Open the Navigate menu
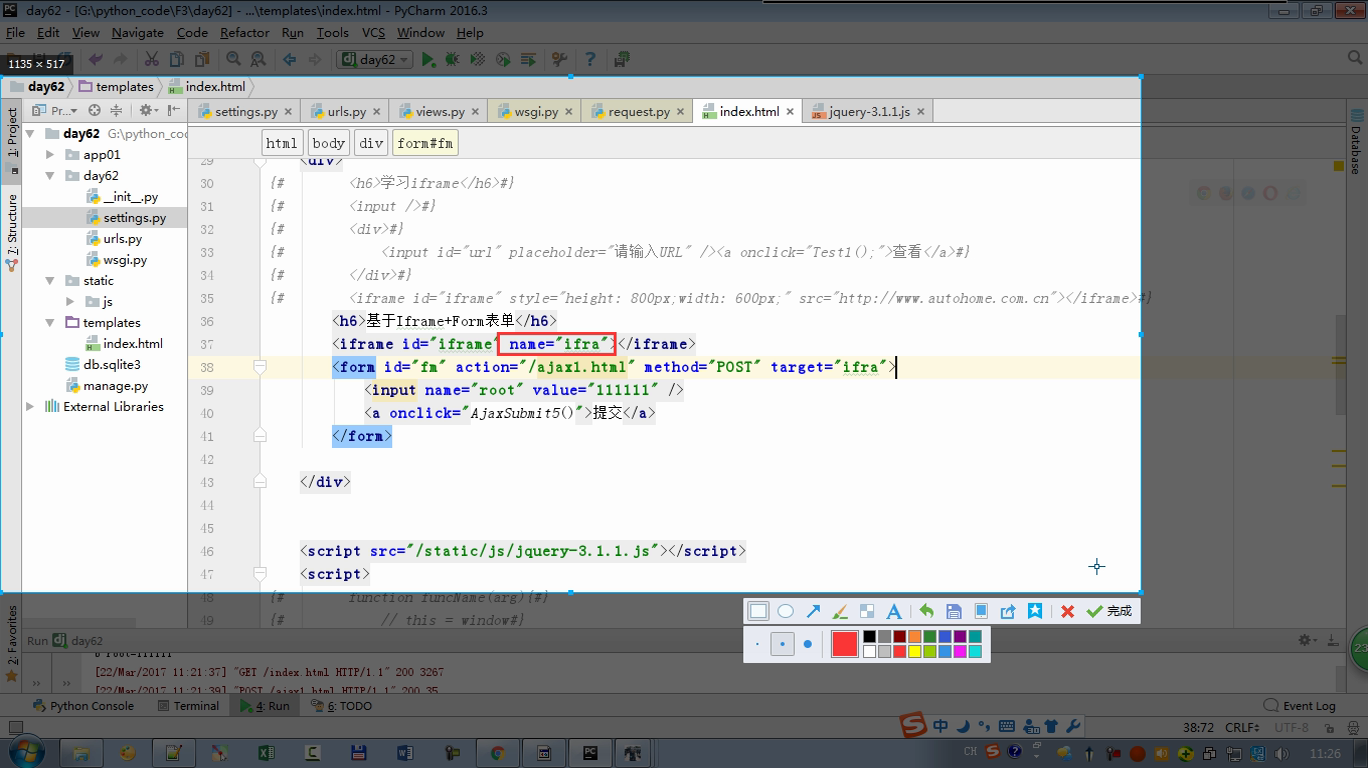Viewport: 1368px width, 768px height. click(x=137, y=32)
